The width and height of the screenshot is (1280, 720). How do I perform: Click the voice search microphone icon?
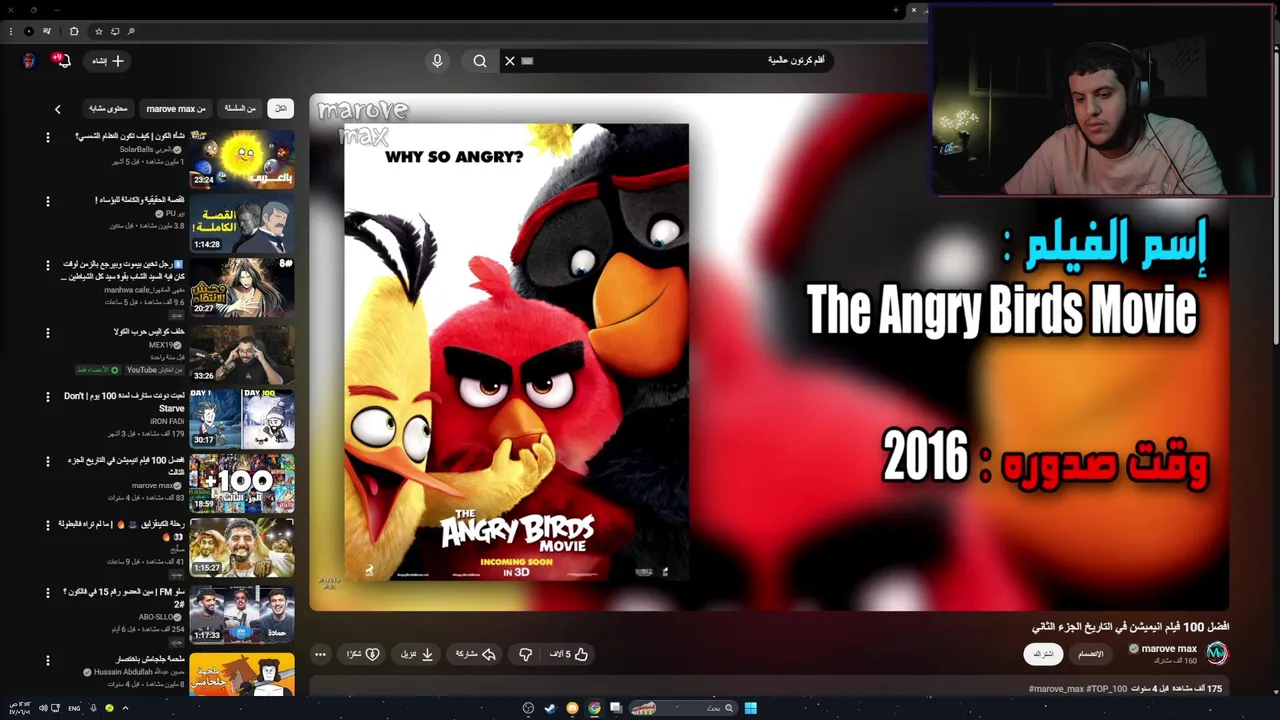click(437, 61)
